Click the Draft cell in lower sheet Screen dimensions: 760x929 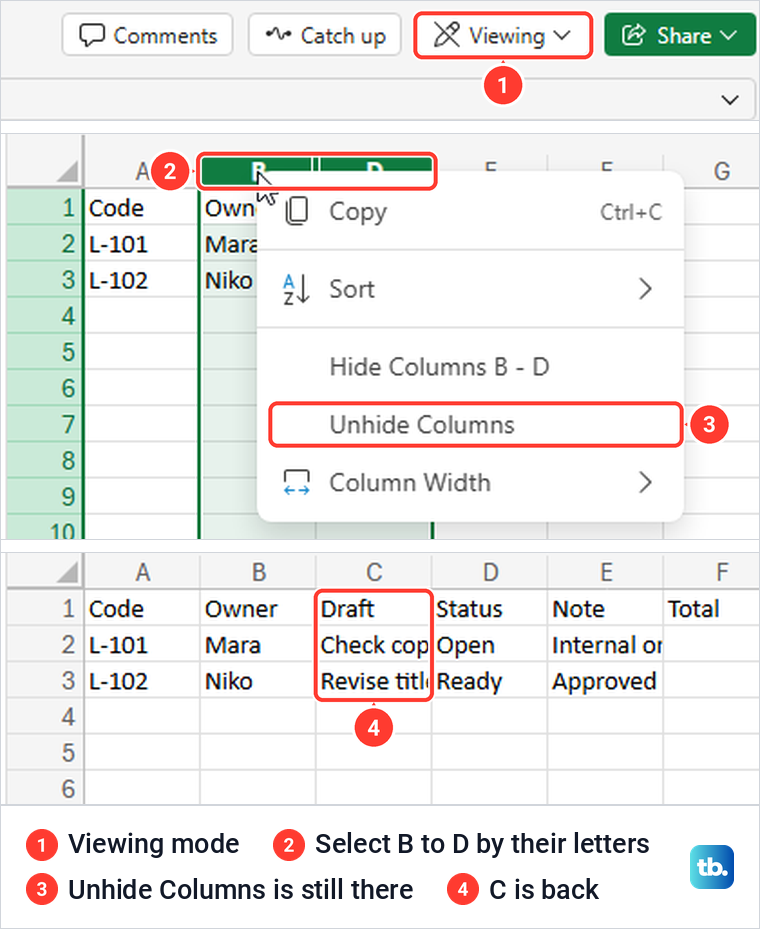click(x=374, y=608)
